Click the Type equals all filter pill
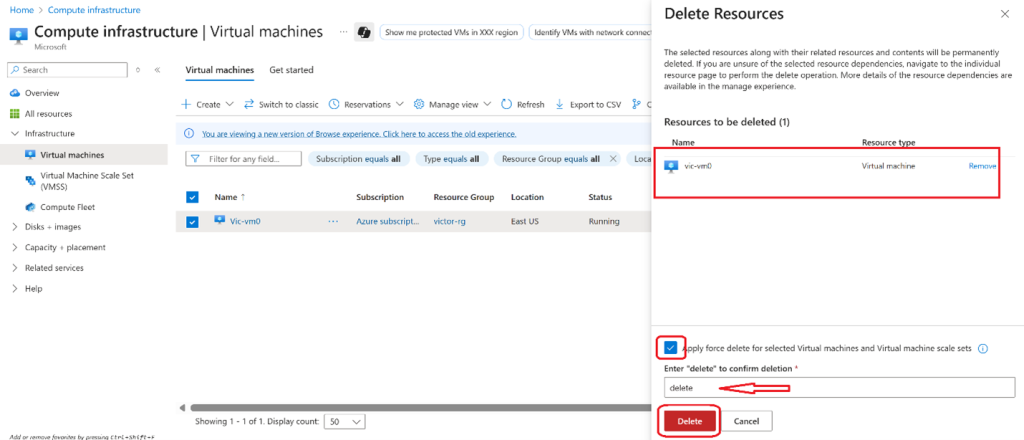The height and width of the screenshot is (440, 1024). (452, 159)
